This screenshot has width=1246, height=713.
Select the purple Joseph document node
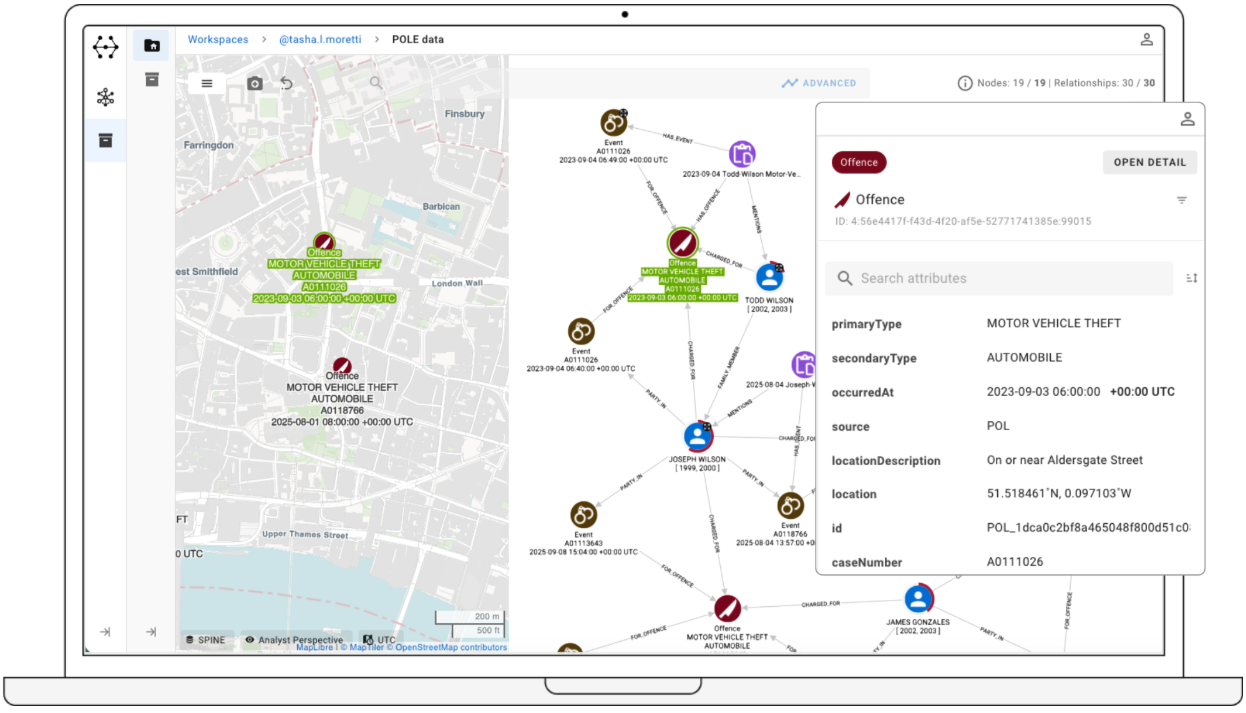click(804, 364)
